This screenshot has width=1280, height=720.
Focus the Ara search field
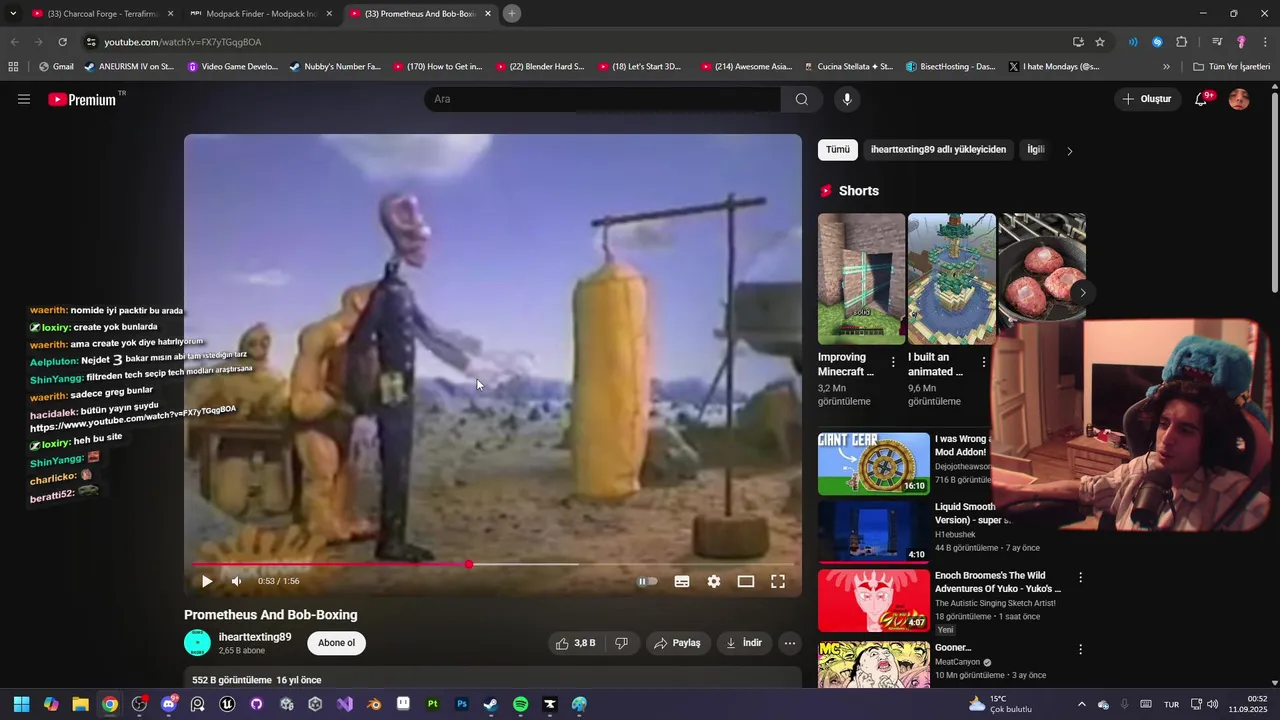pyautogui.click(x=602, y=99)
